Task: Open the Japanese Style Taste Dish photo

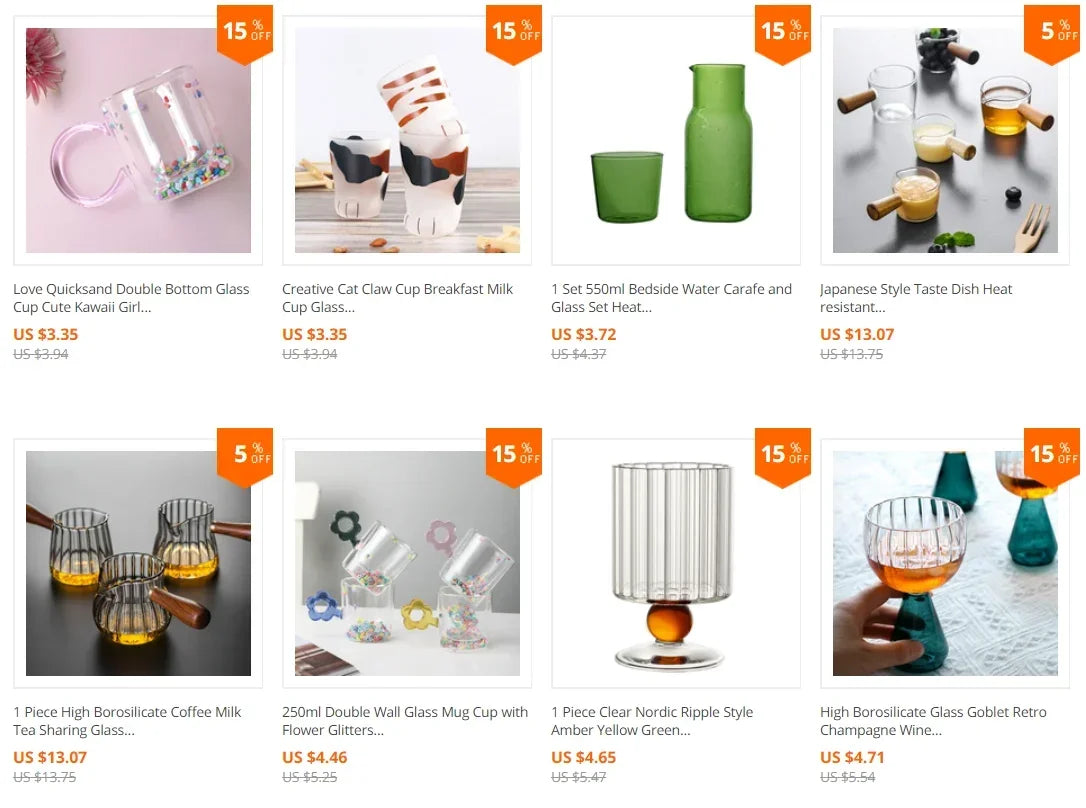Action: tap(945, 140)
